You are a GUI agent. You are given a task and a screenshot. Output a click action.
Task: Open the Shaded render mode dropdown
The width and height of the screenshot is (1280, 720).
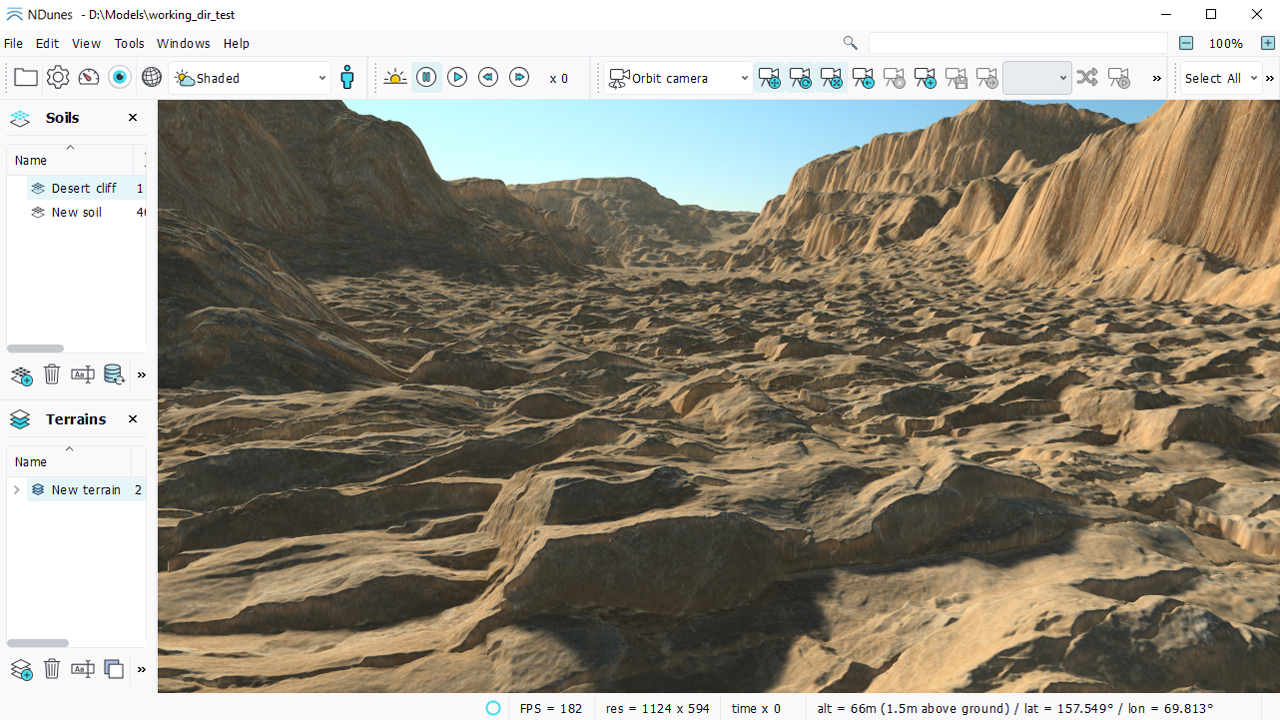pos(250,78)
